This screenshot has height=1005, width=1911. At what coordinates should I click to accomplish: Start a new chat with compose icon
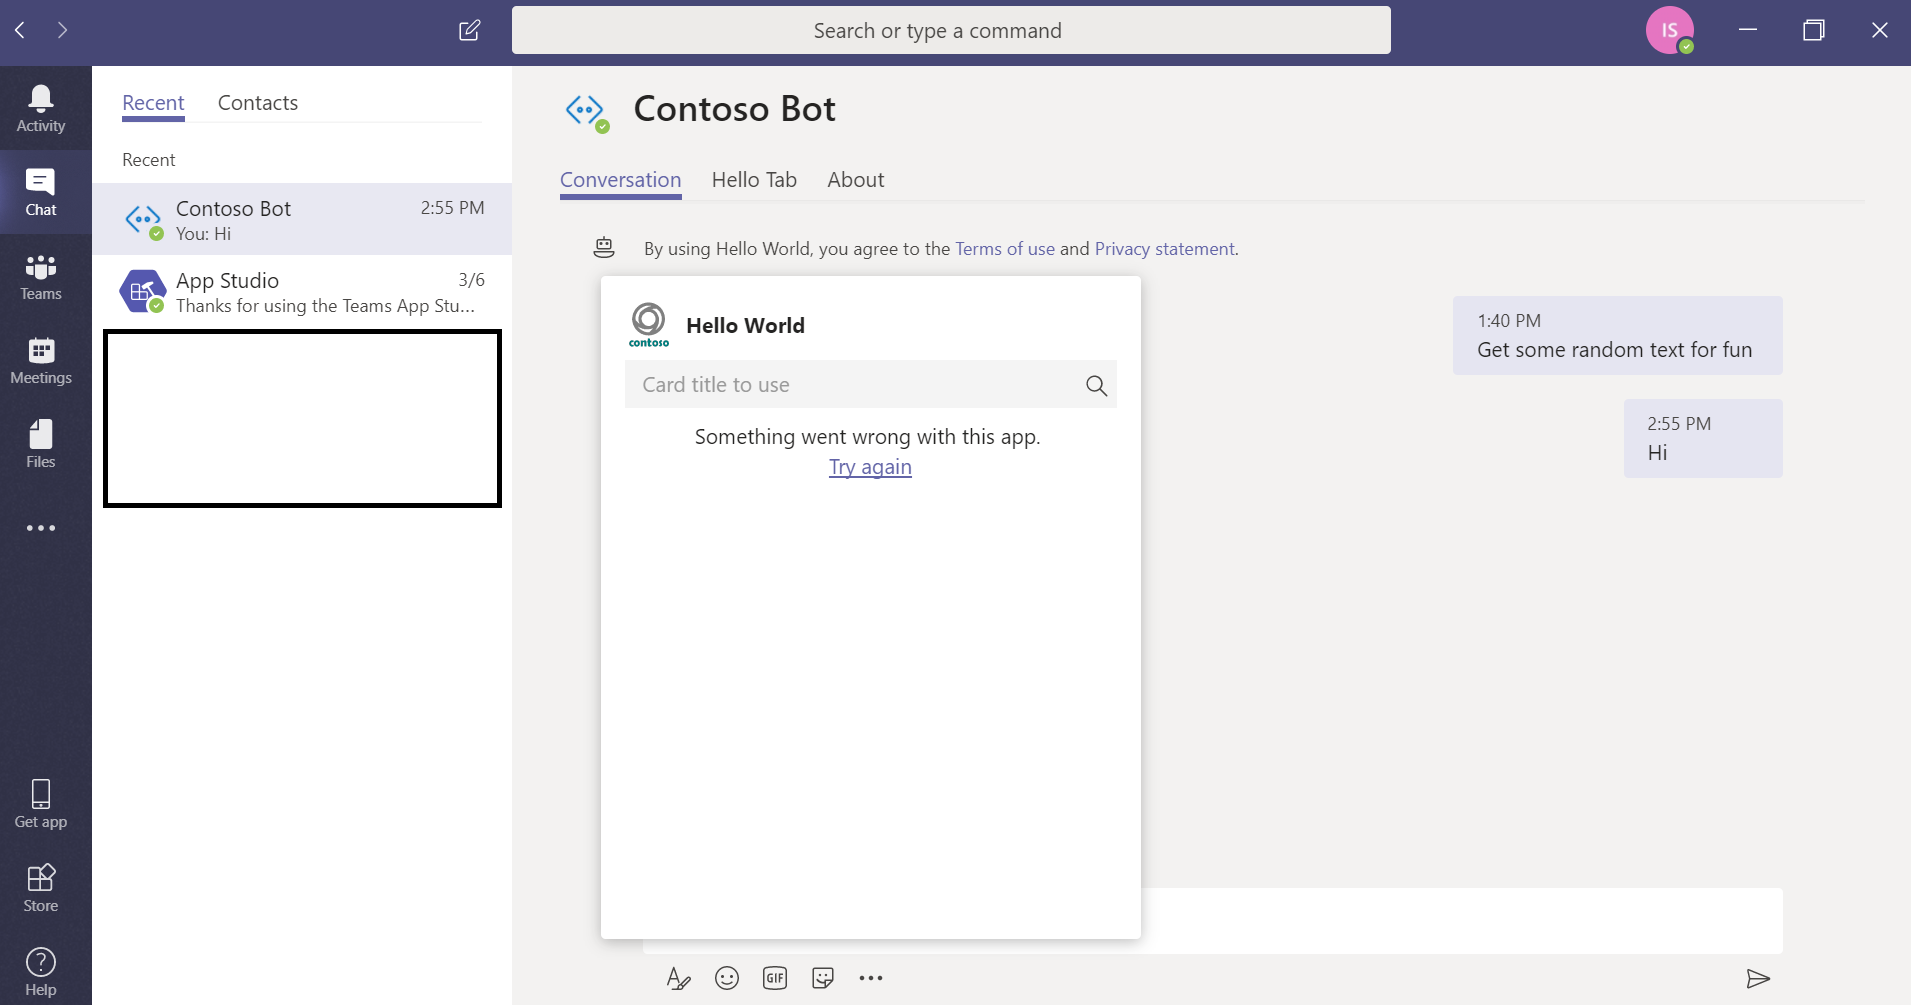pos(469,30)
